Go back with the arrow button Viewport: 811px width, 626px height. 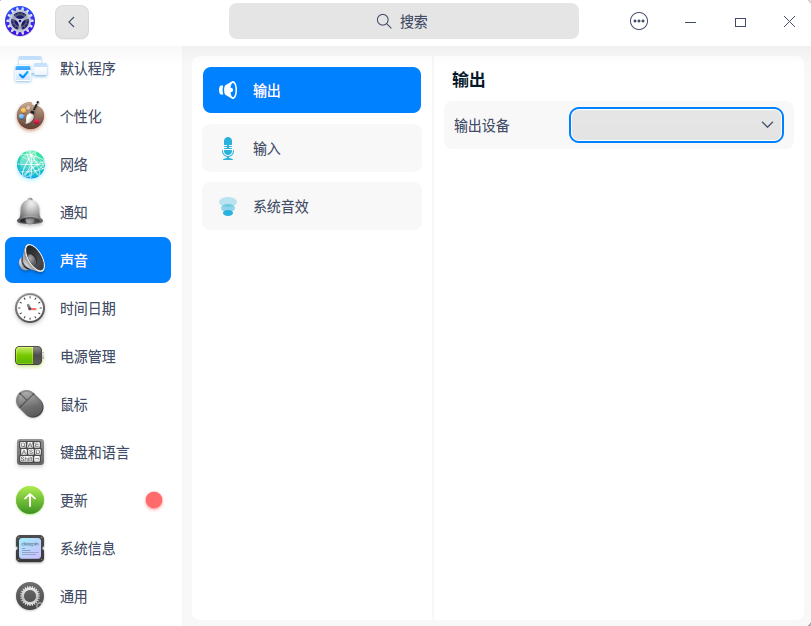72,22
